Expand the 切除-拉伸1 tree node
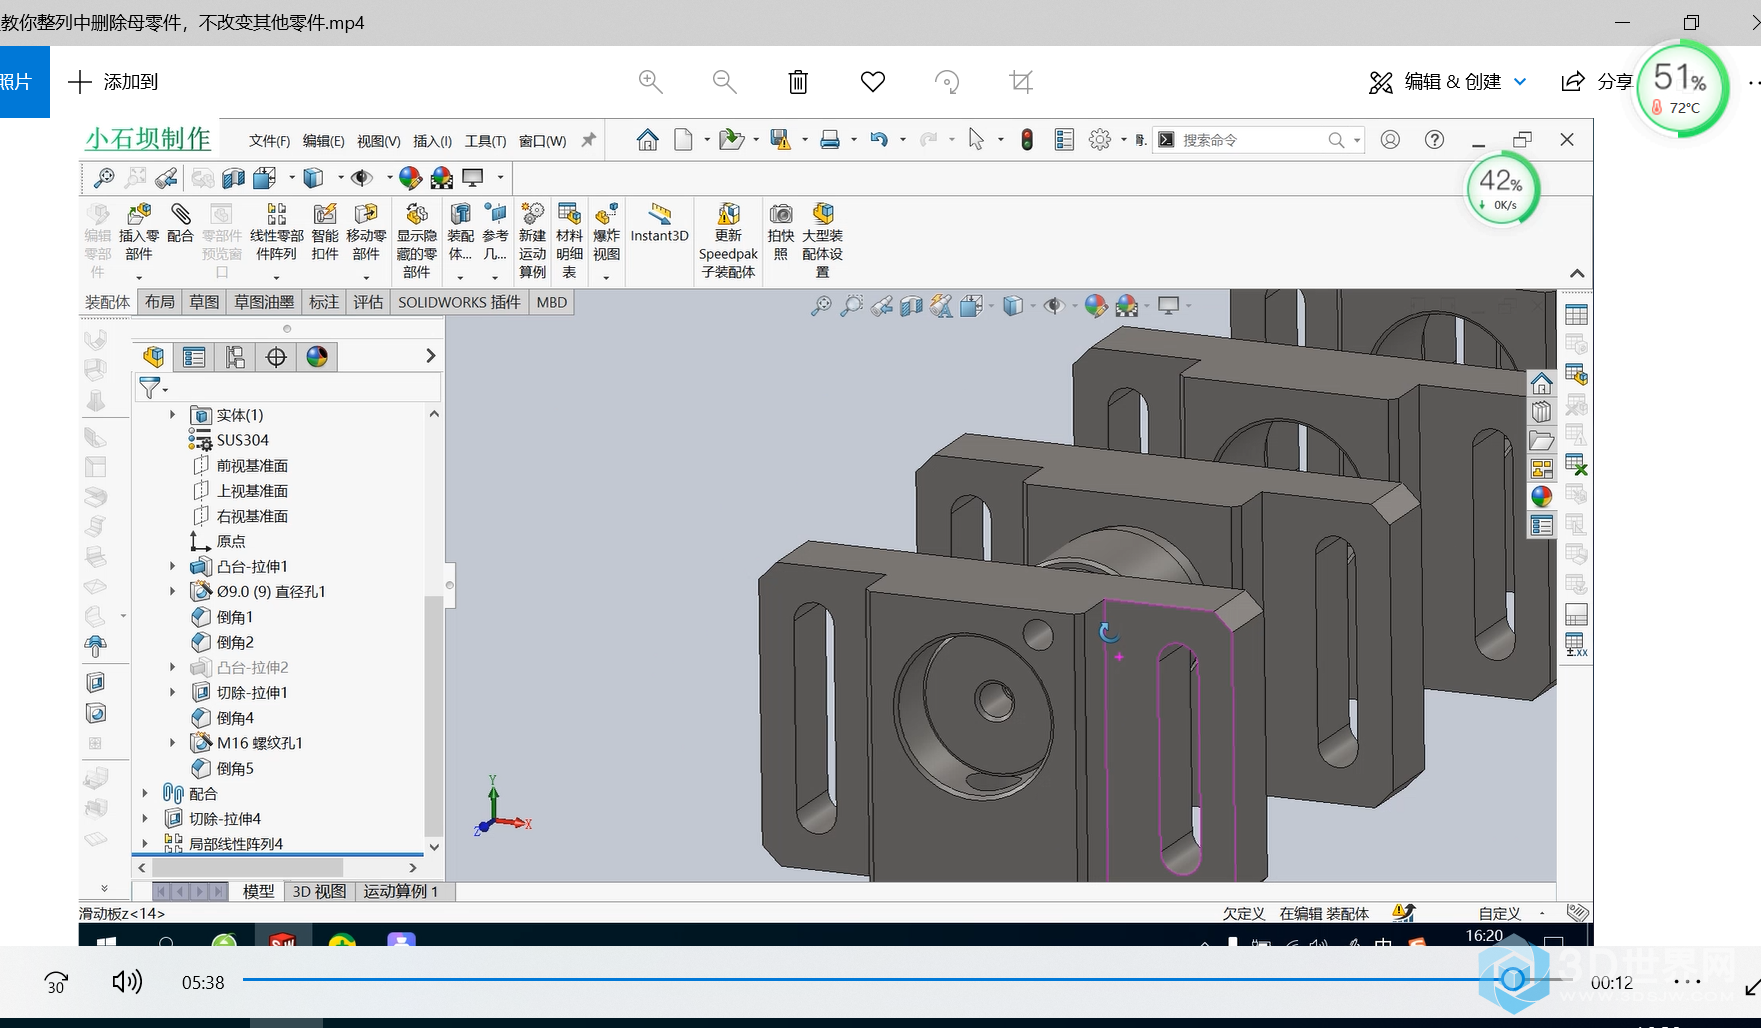 [x=172, y=692]
